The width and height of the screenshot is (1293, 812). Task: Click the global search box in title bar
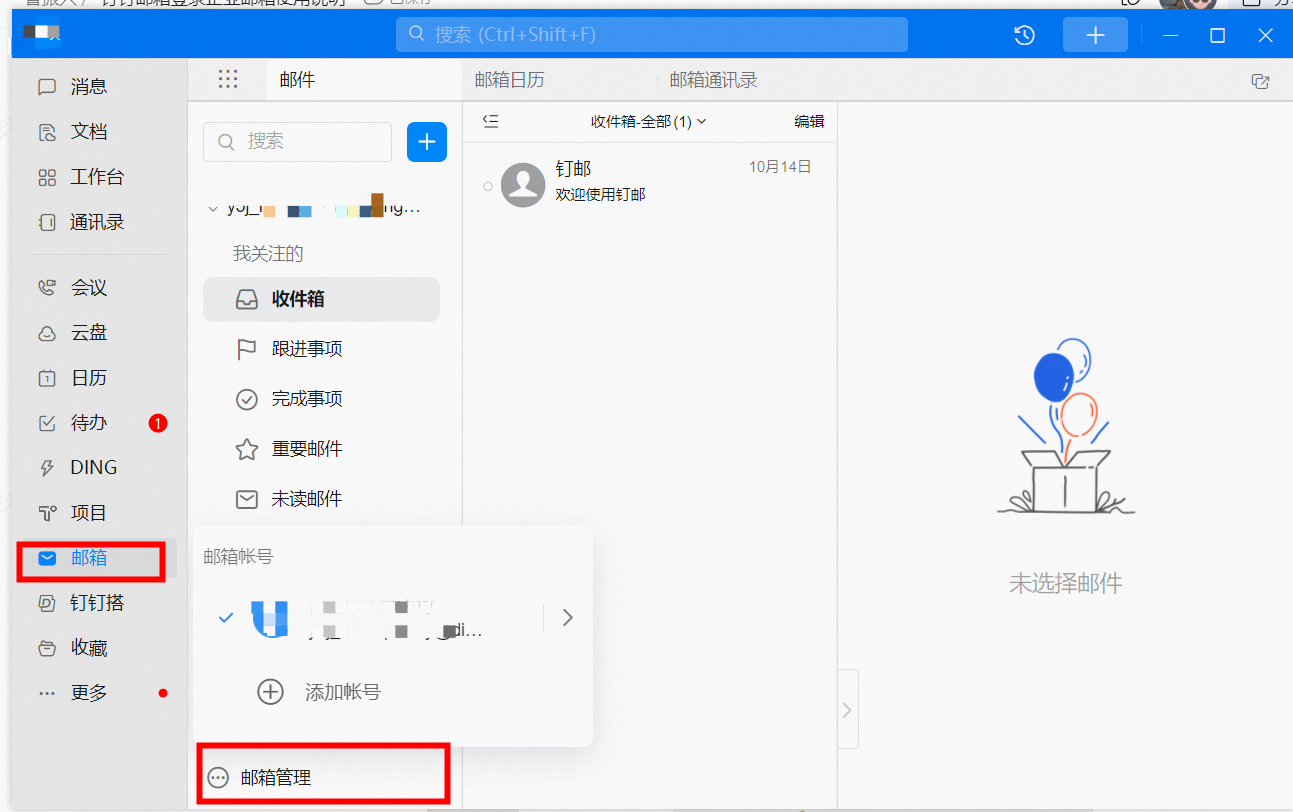(x=652, y=35)
